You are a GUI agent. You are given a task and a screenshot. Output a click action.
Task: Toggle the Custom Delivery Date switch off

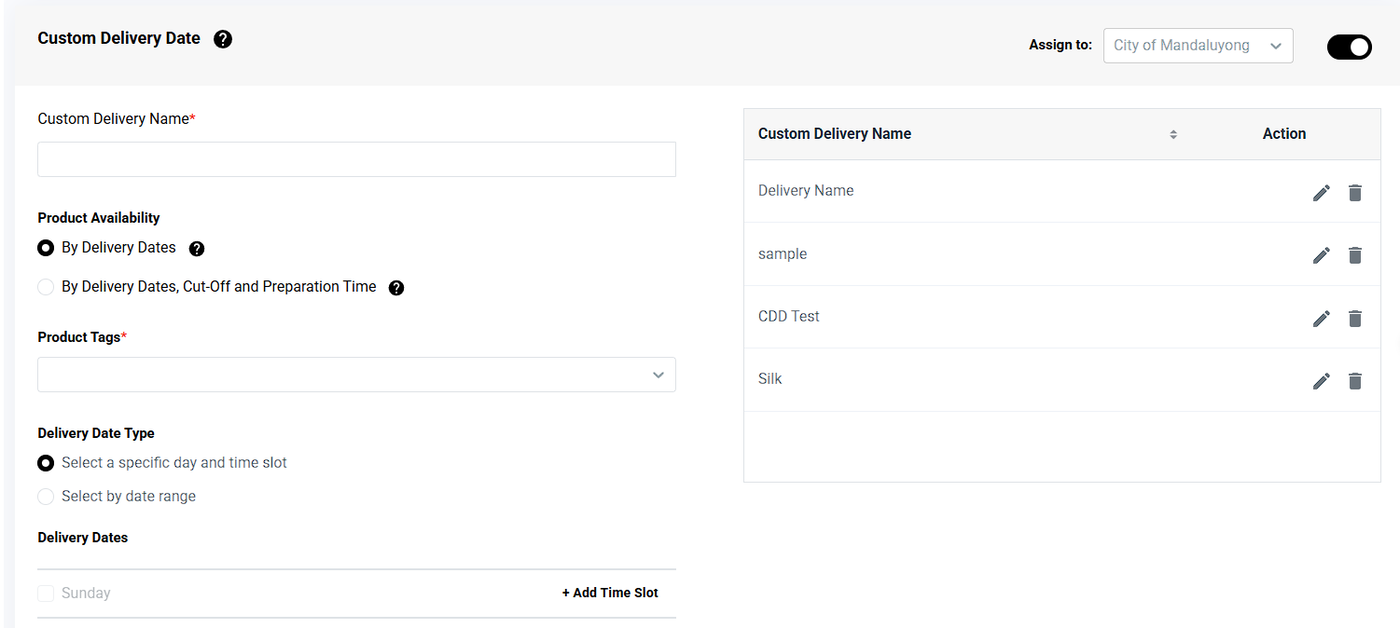coord(1349,47)
